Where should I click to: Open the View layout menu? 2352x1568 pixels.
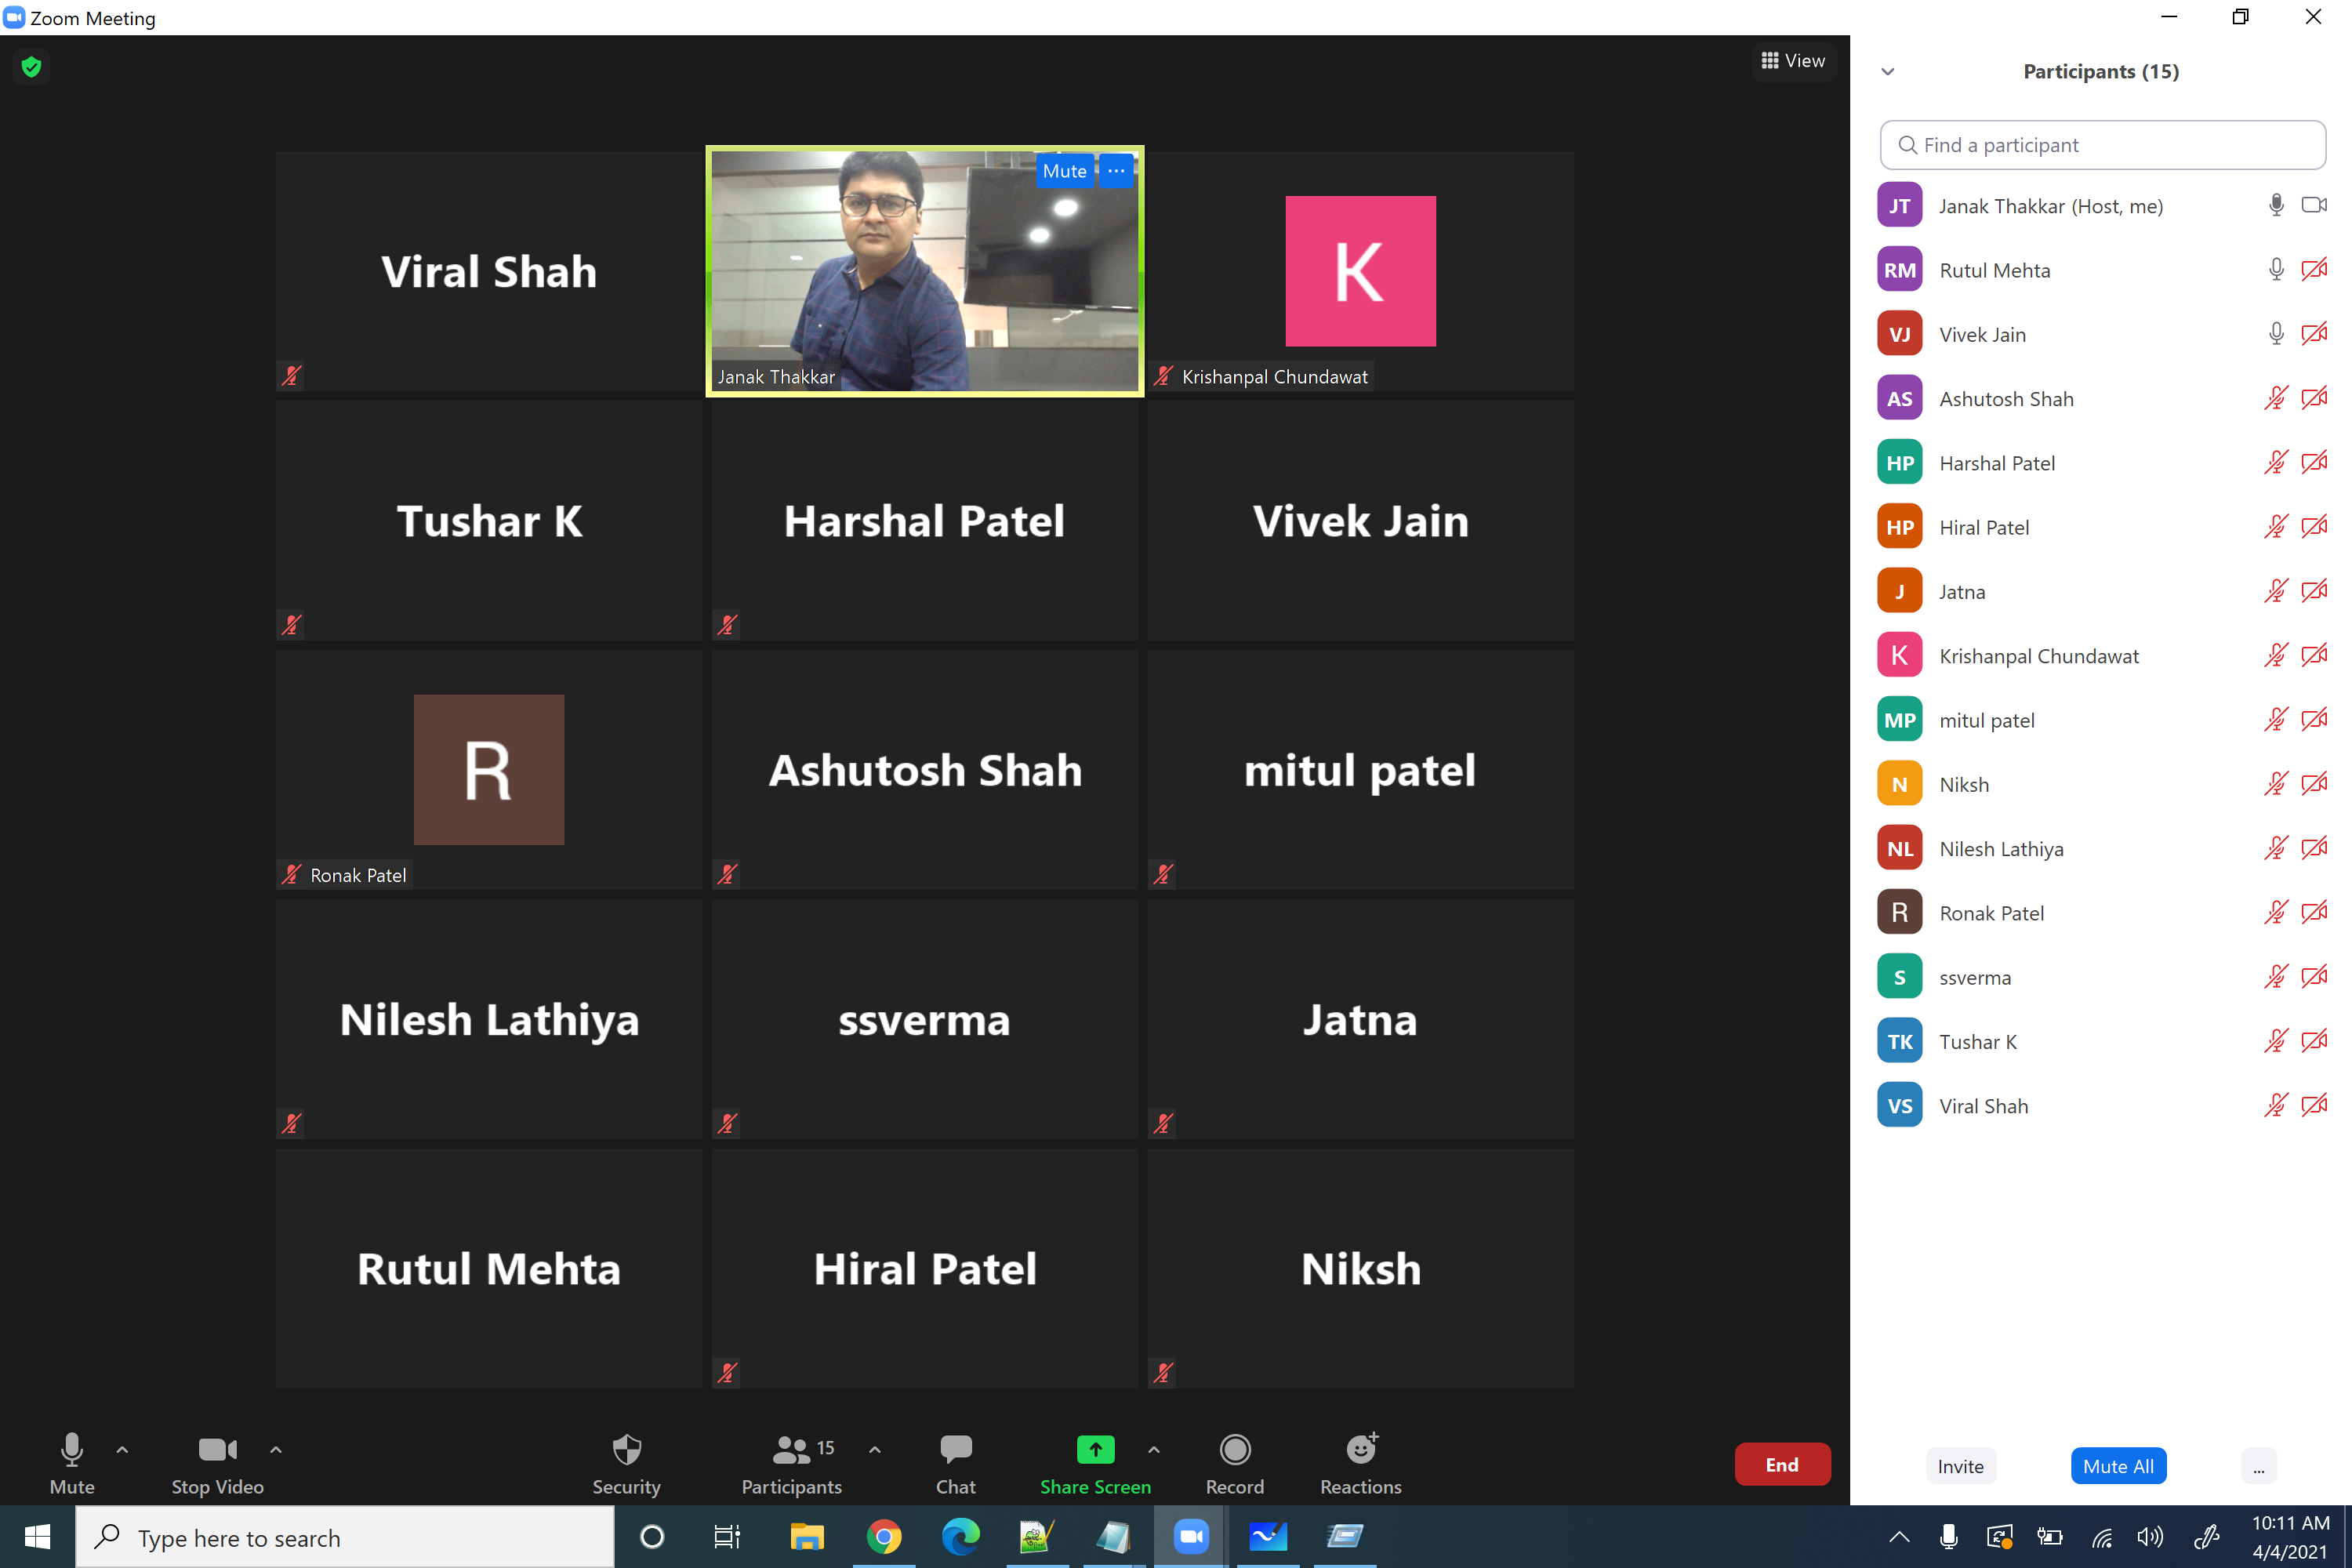1793,61
